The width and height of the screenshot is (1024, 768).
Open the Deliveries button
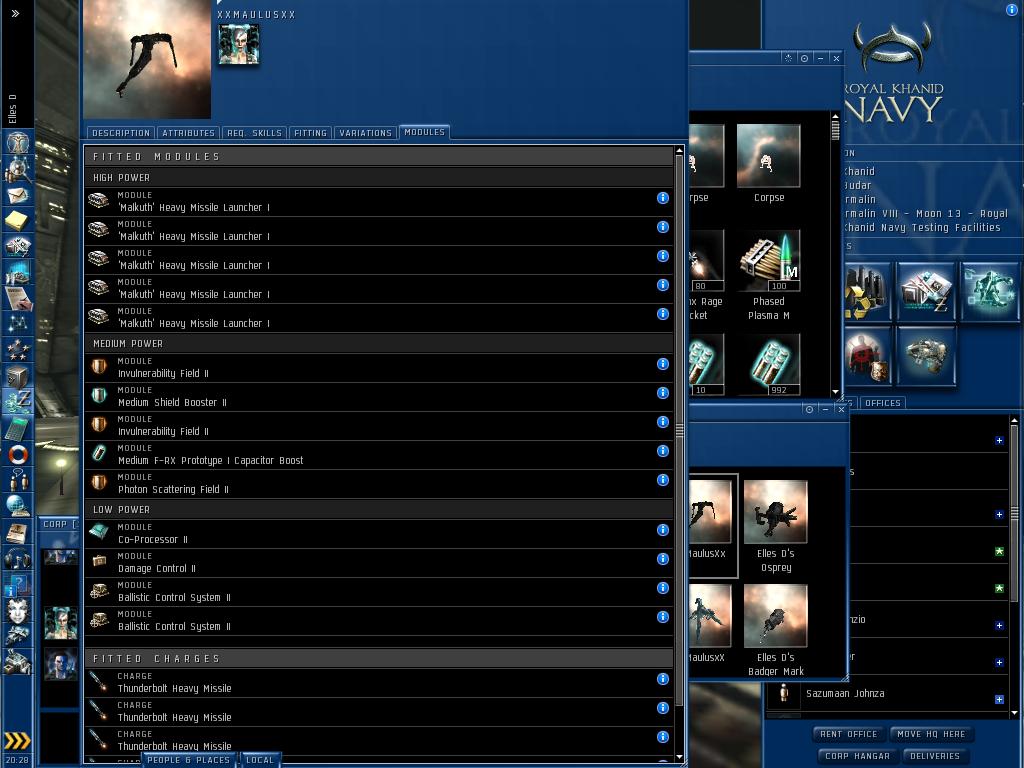point(935,756)
